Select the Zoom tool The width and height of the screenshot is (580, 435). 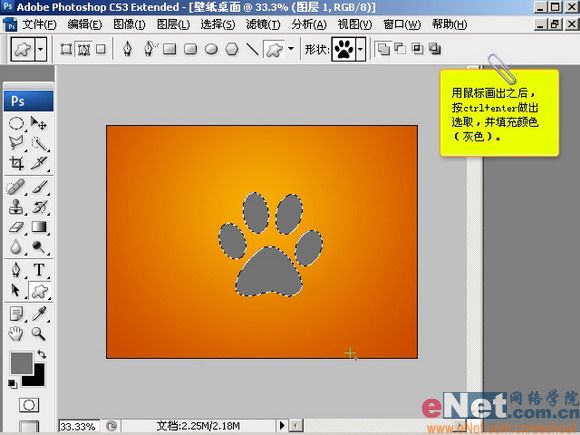[39, 334]
